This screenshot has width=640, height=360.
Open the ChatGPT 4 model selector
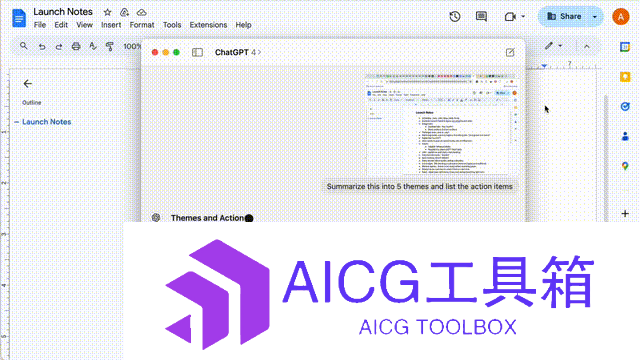click(x=238, y=52)
